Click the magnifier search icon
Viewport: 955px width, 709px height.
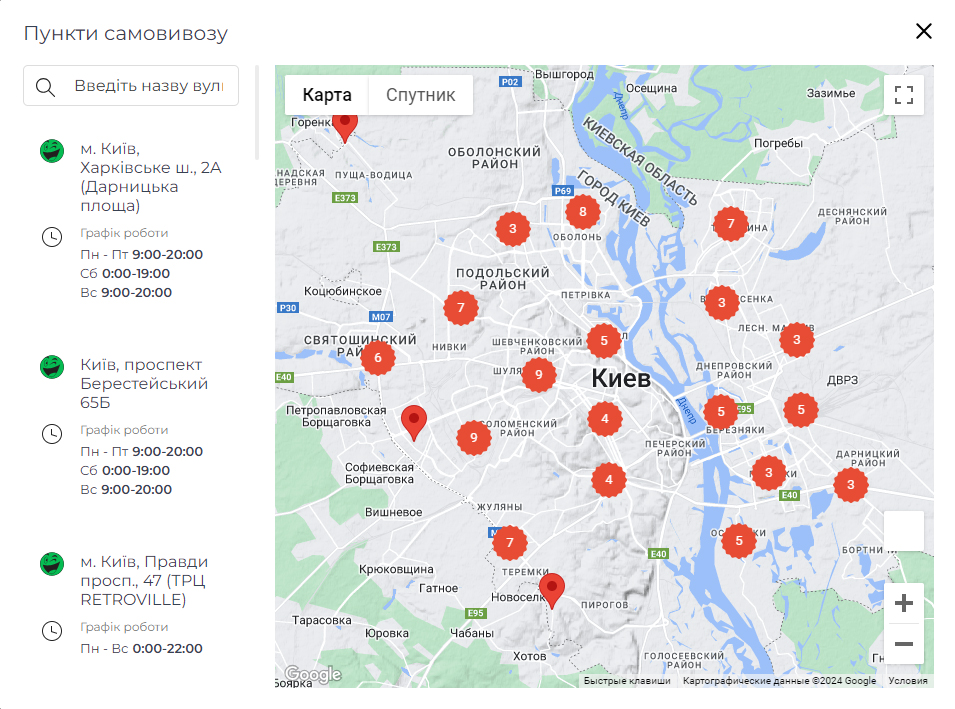tap(45, 86)
